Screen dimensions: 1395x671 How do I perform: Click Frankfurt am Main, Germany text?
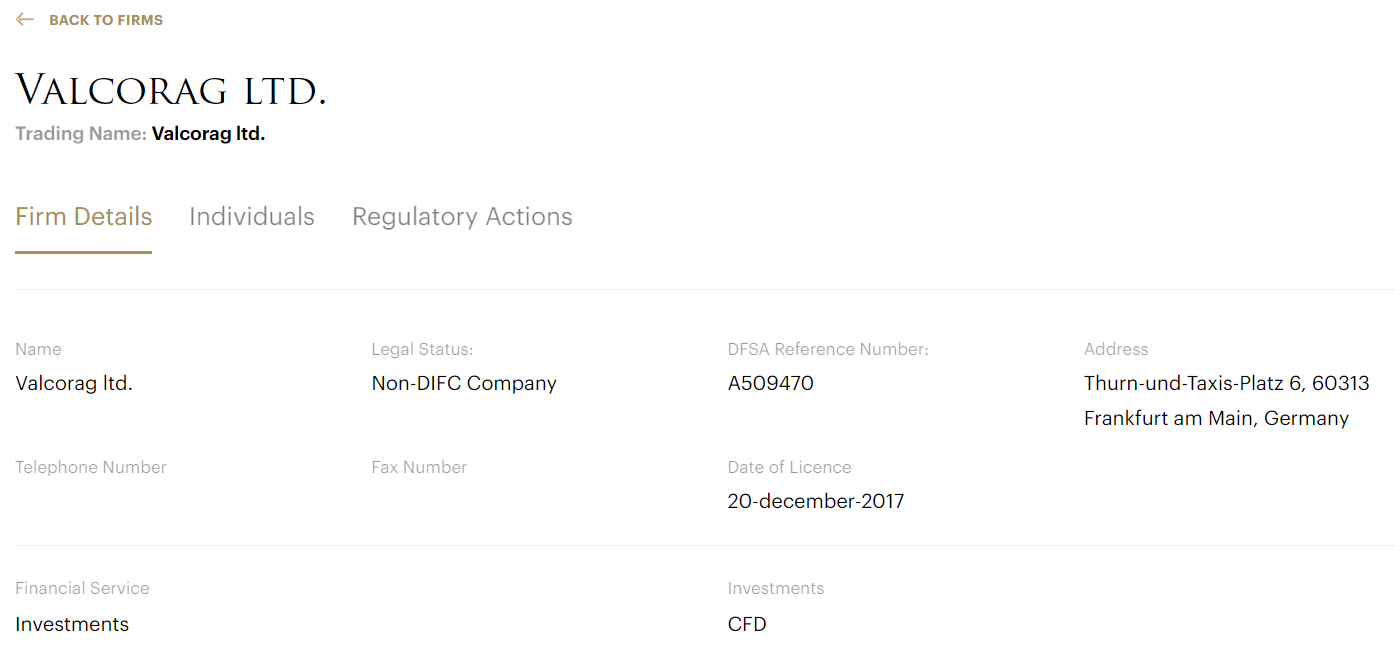pyautogui.click(x=1216, y=418)
